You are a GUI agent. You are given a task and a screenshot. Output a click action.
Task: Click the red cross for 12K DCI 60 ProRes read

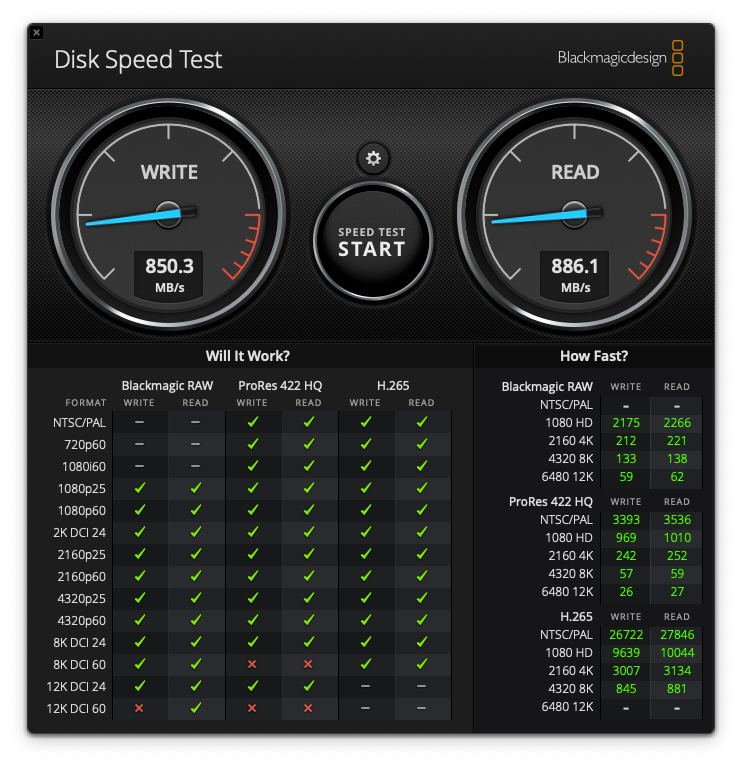coord(308,708)
